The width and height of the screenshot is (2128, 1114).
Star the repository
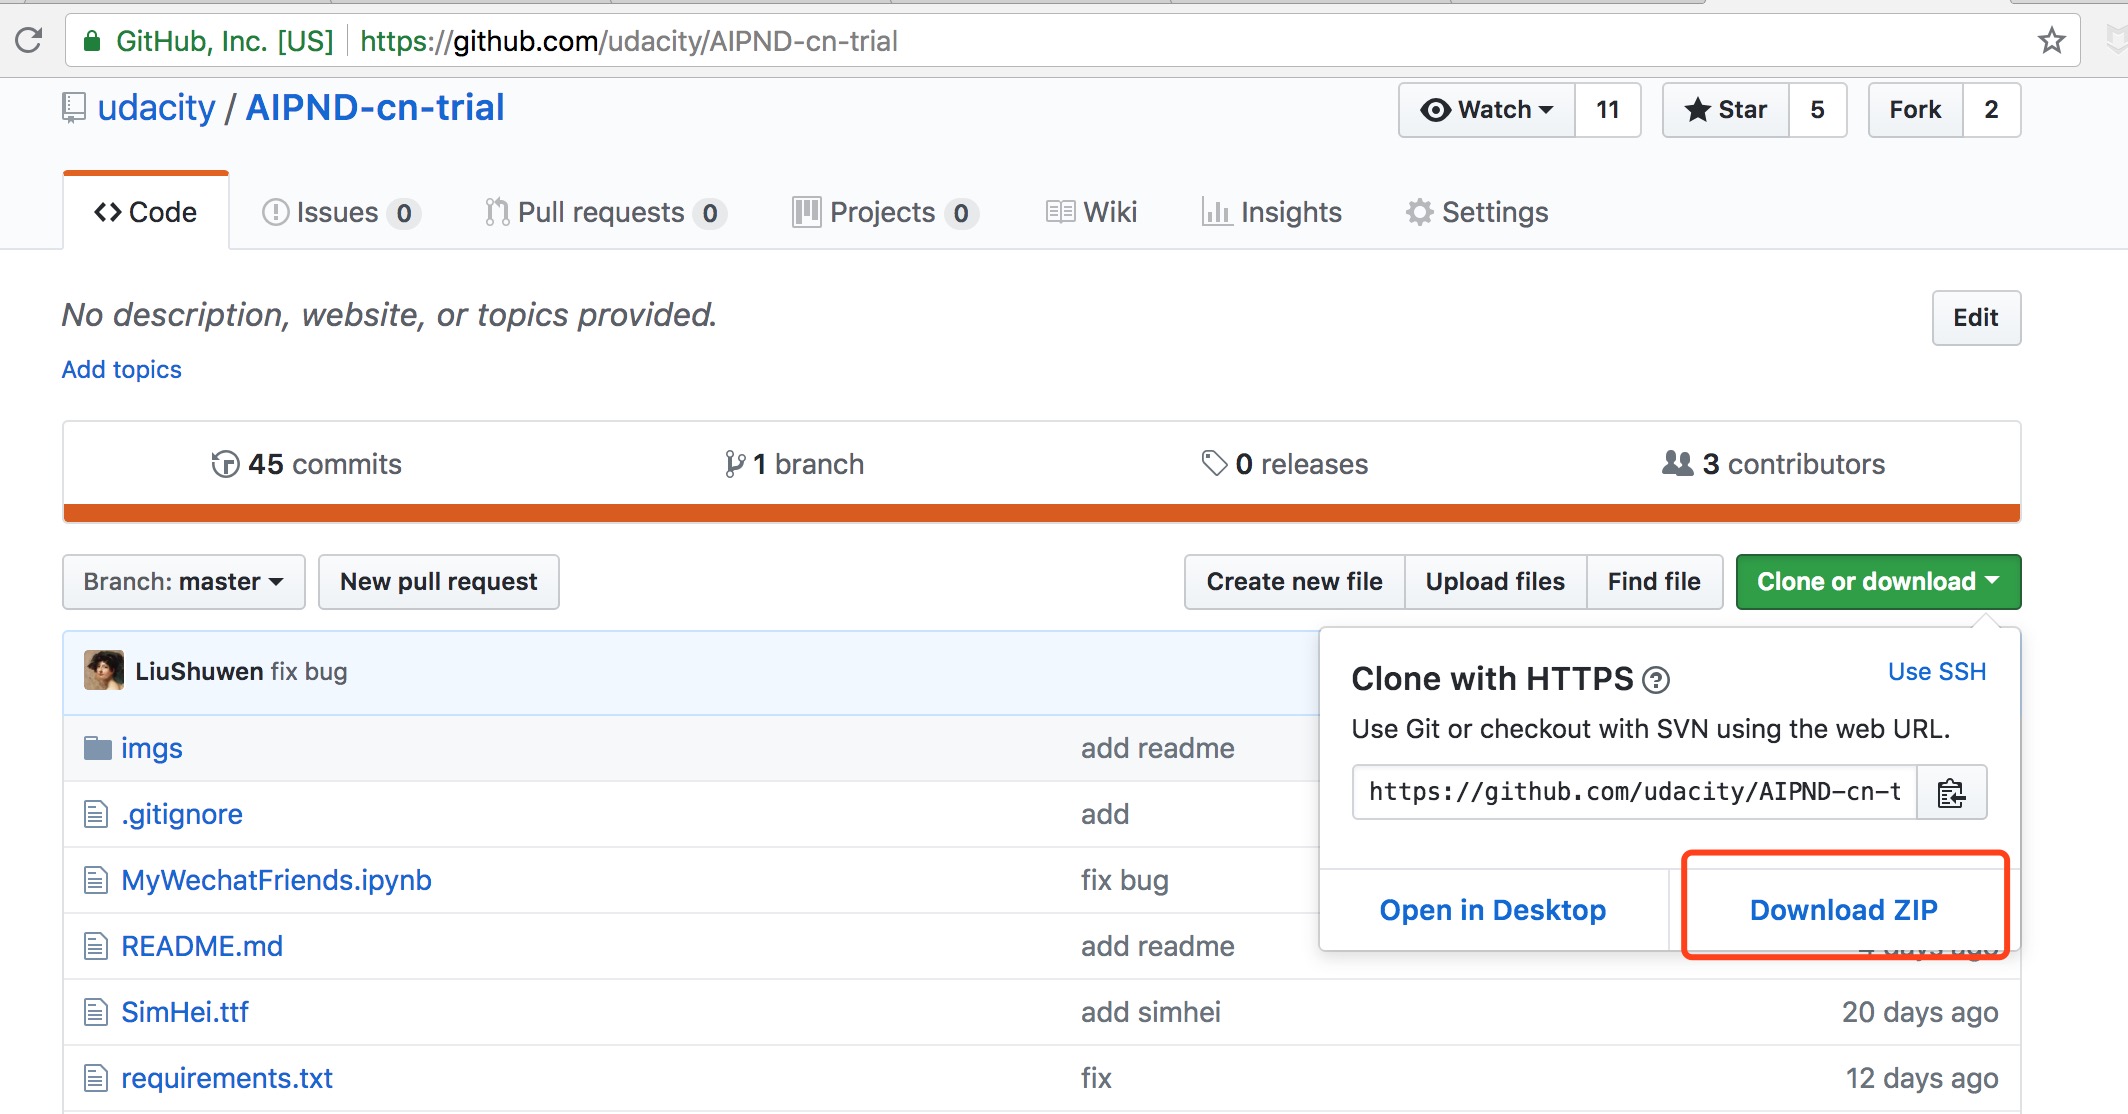[x=1726, y=110]
